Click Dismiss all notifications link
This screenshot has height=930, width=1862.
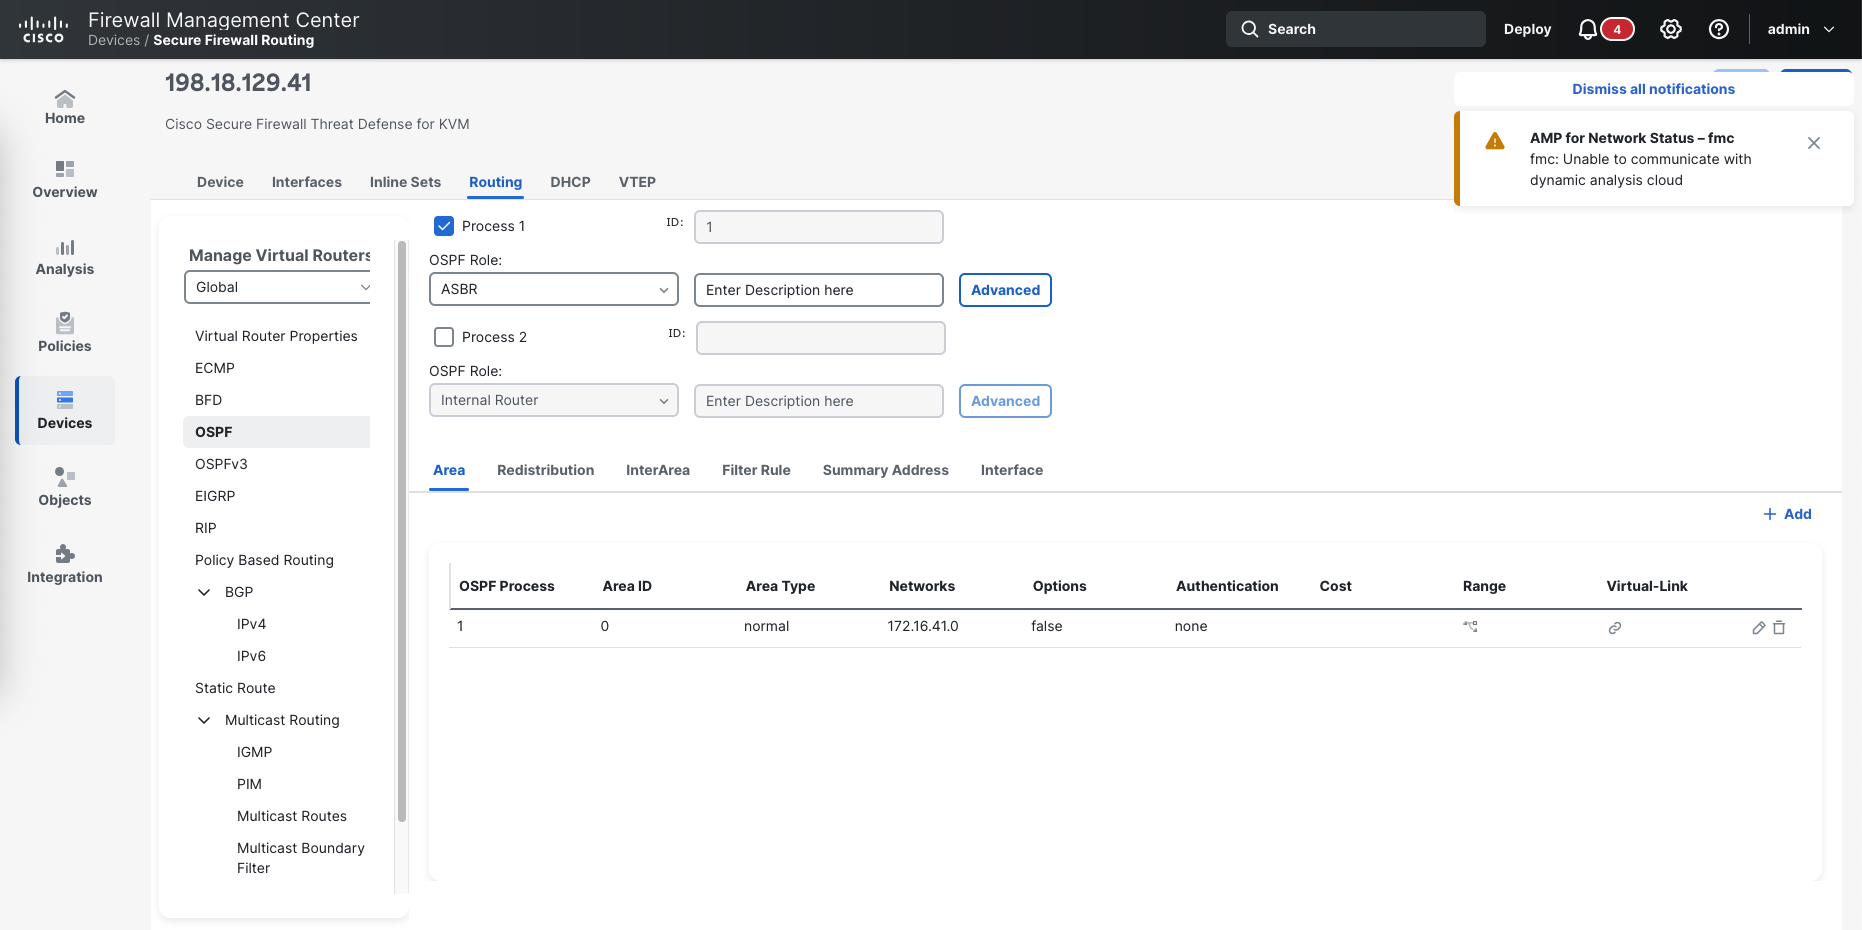(x=1653, y=89)
